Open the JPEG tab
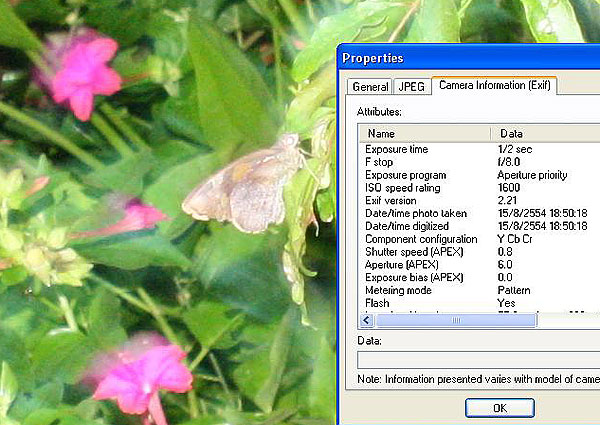Screen dimensions: 600x425 (412, 86)
